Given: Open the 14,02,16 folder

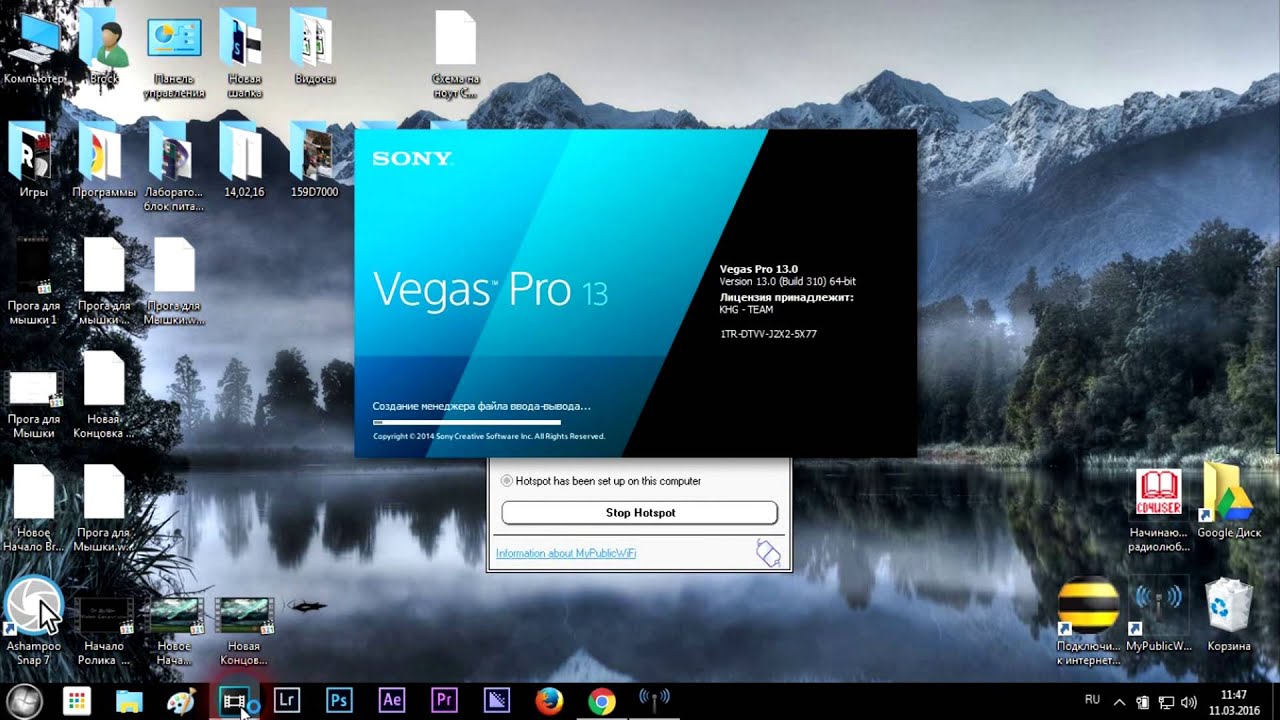Looking at the screenshot, I should tap(244, 160).
